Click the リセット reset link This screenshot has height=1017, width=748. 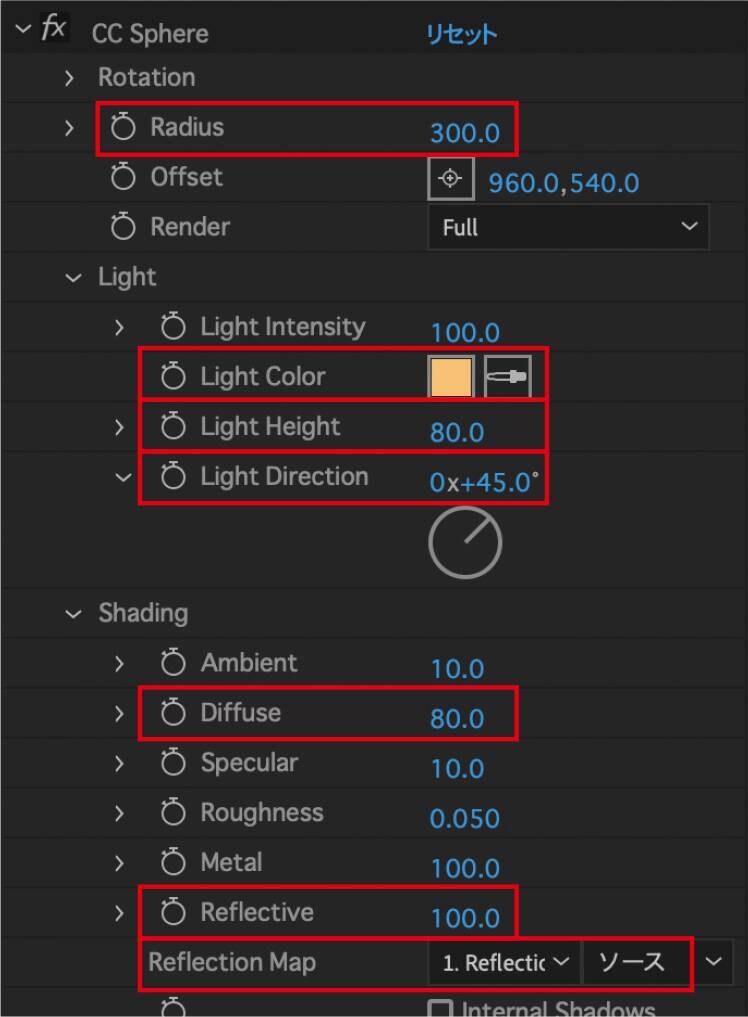tap(461, 34)
